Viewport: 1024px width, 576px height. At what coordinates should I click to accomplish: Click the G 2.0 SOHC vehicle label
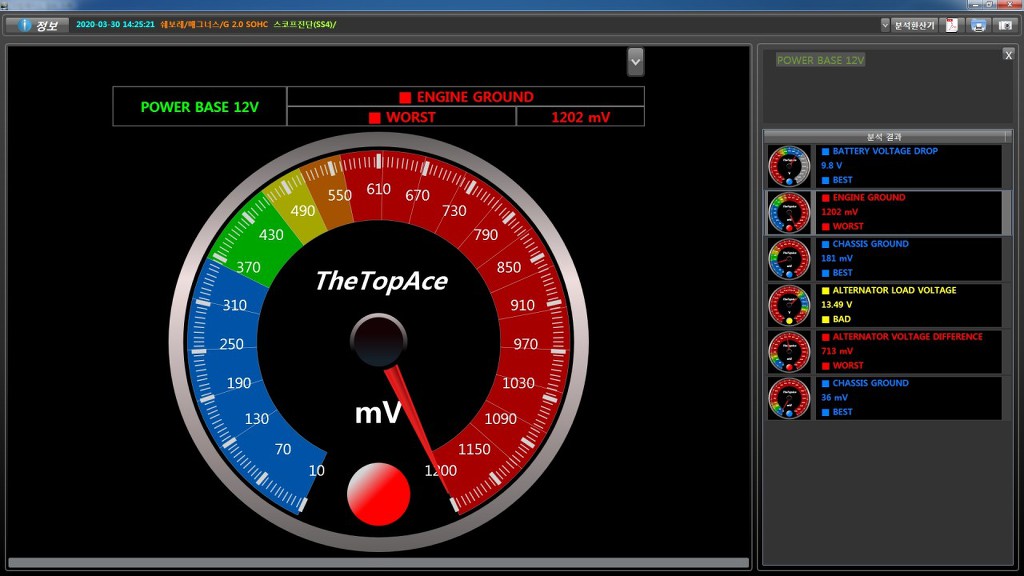(x=245, y=24)
